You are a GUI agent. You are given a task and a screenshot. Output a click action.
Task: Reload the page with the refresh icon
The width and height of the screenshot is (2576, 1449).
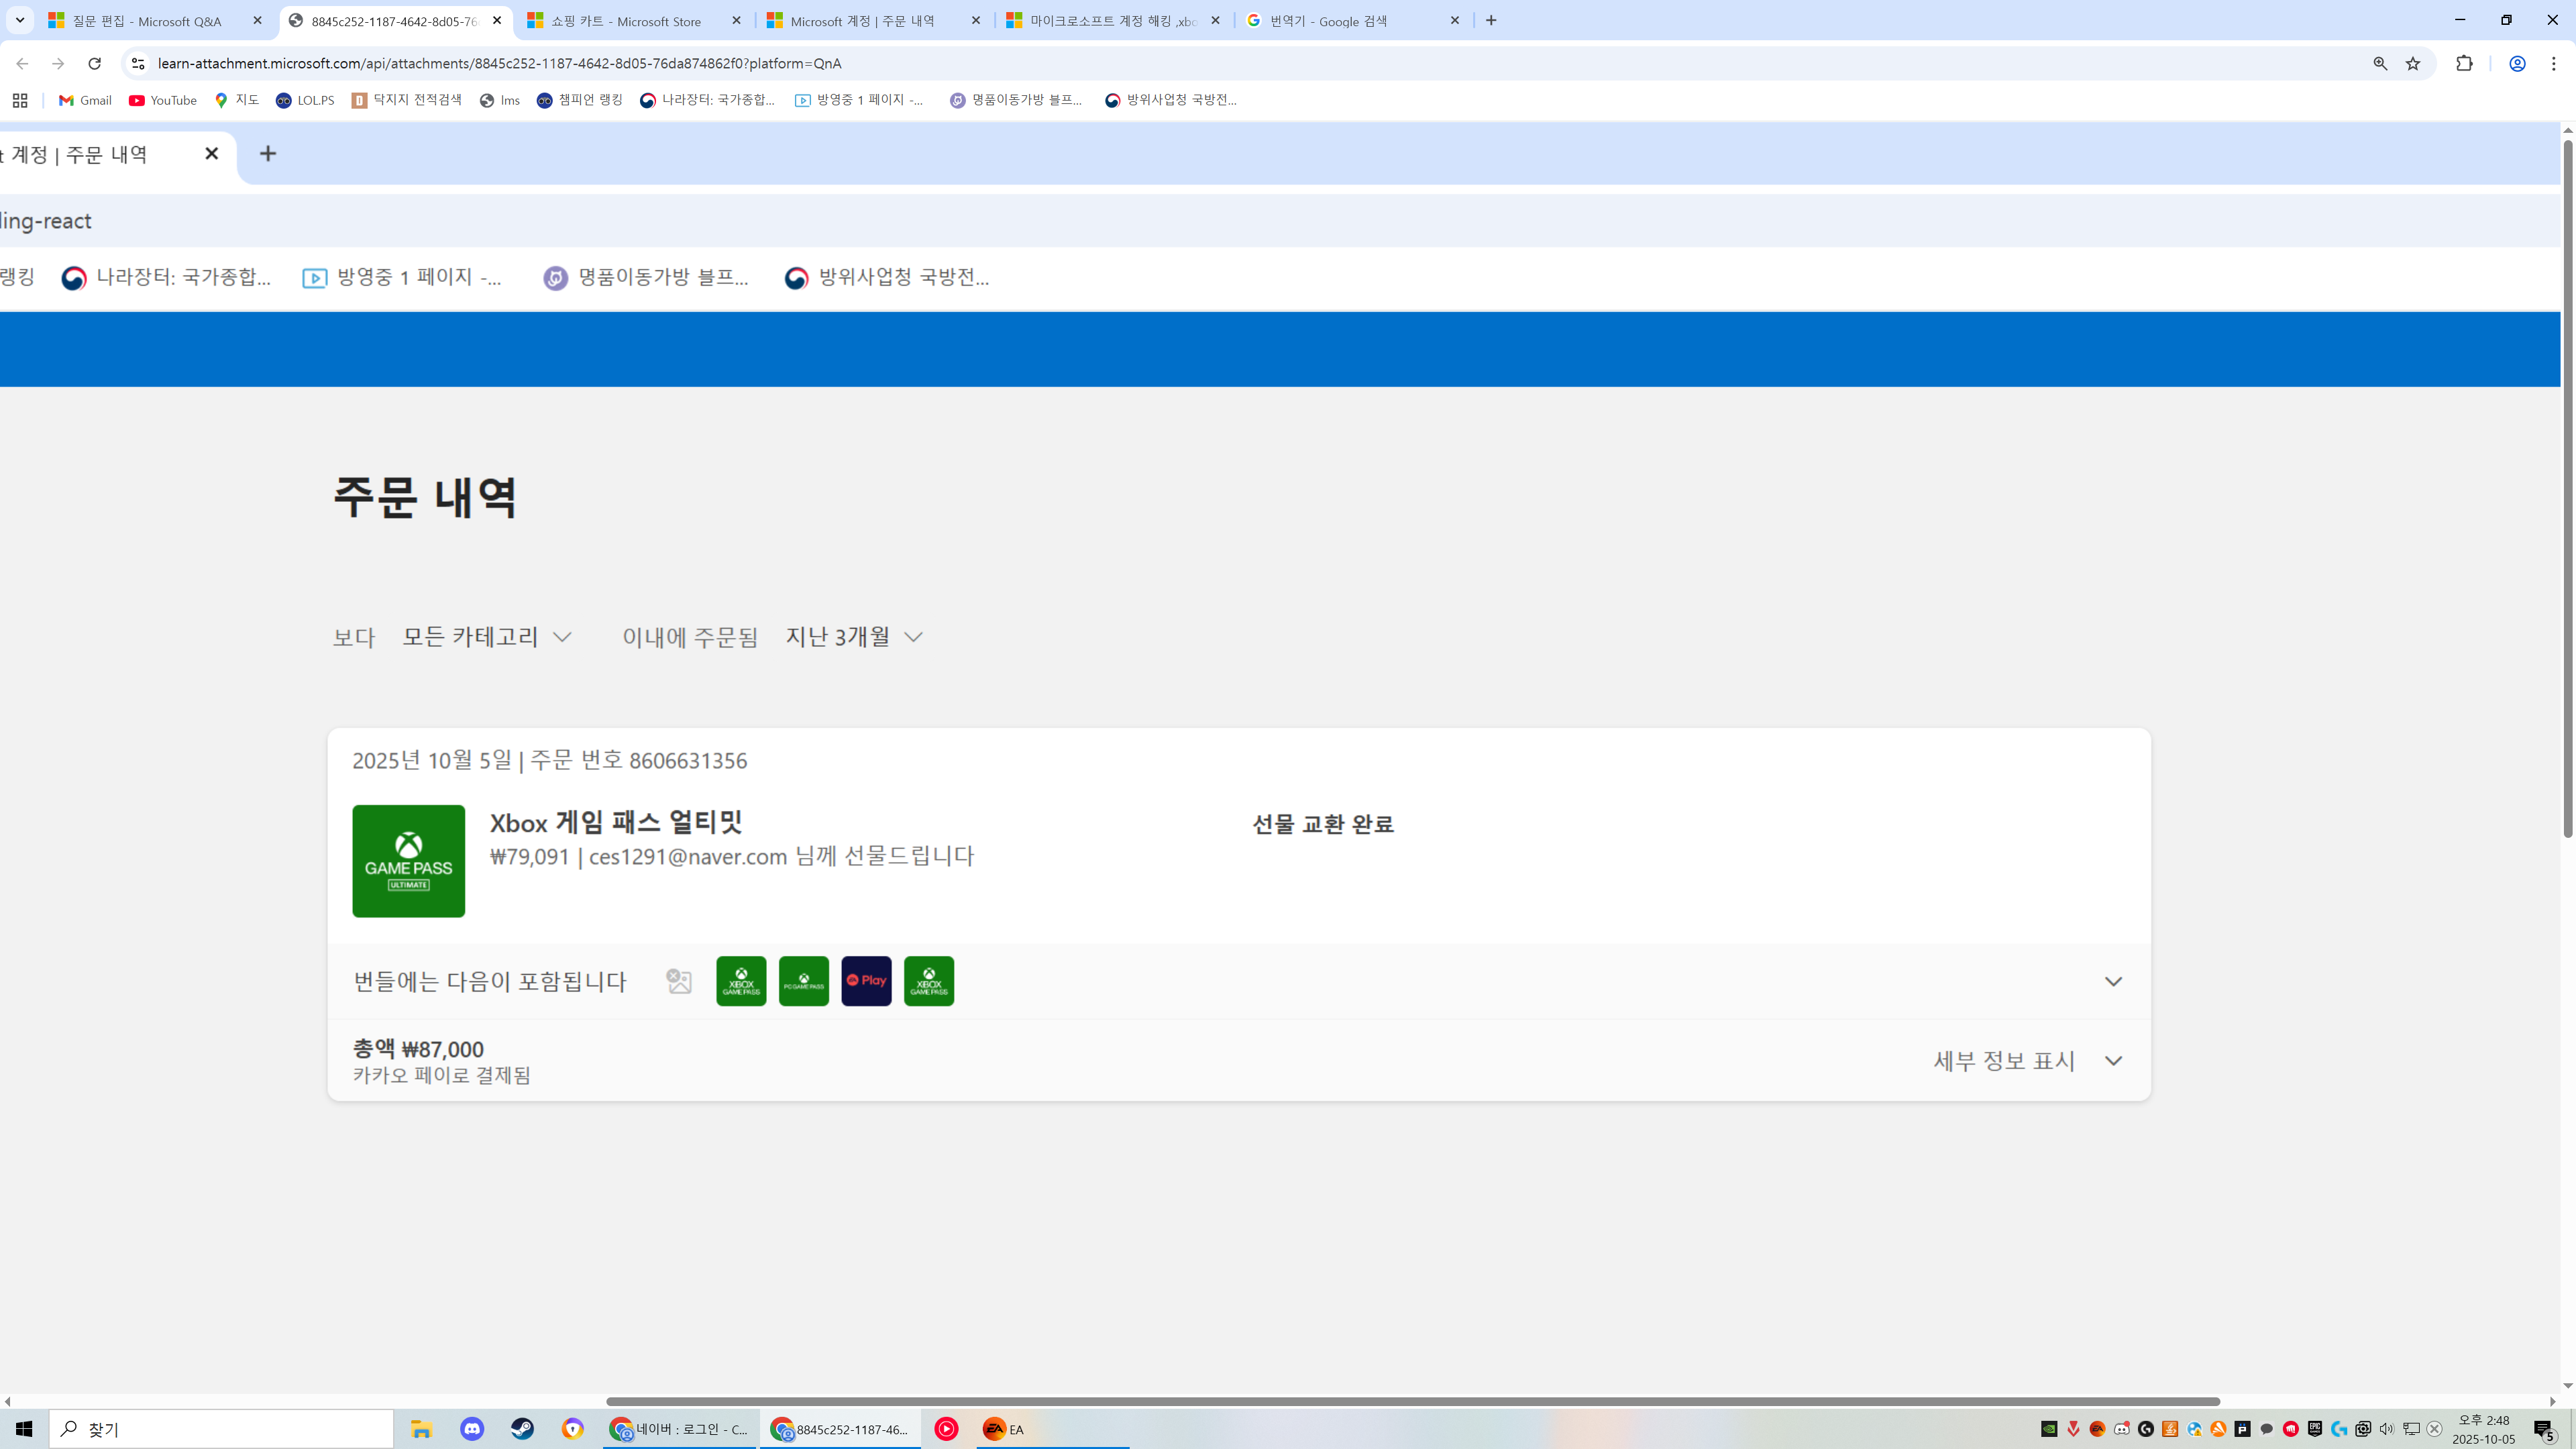[94, 63]
